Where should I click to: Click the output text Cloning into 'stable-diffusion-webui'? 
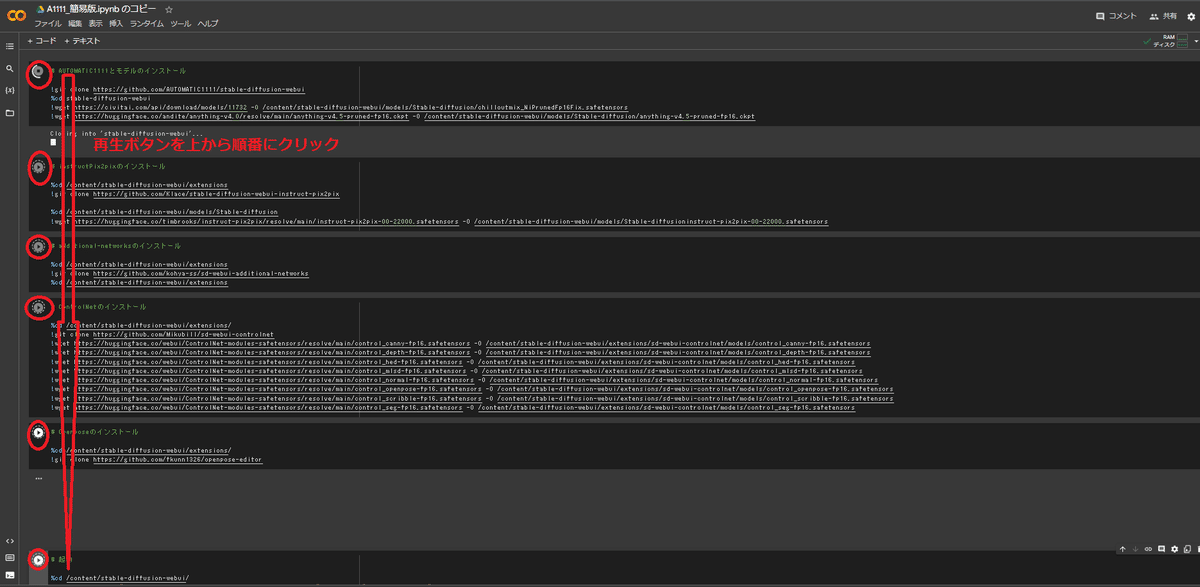(126, 133)
